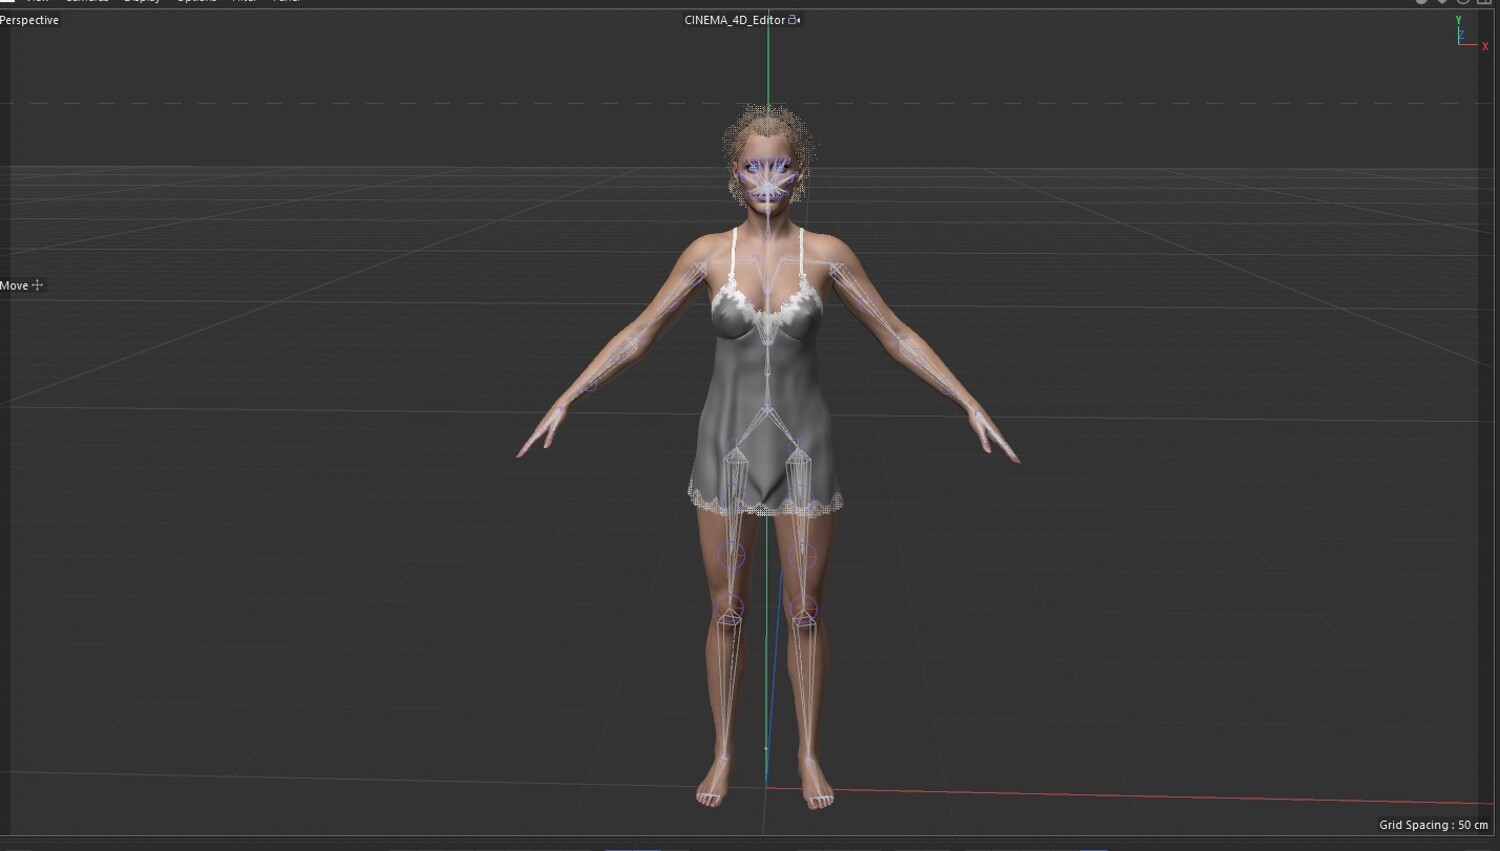The image size is (1500, 851).
Task: Click the "CINEMA_4D_Editor" camera name
Action: coord(735,20)
